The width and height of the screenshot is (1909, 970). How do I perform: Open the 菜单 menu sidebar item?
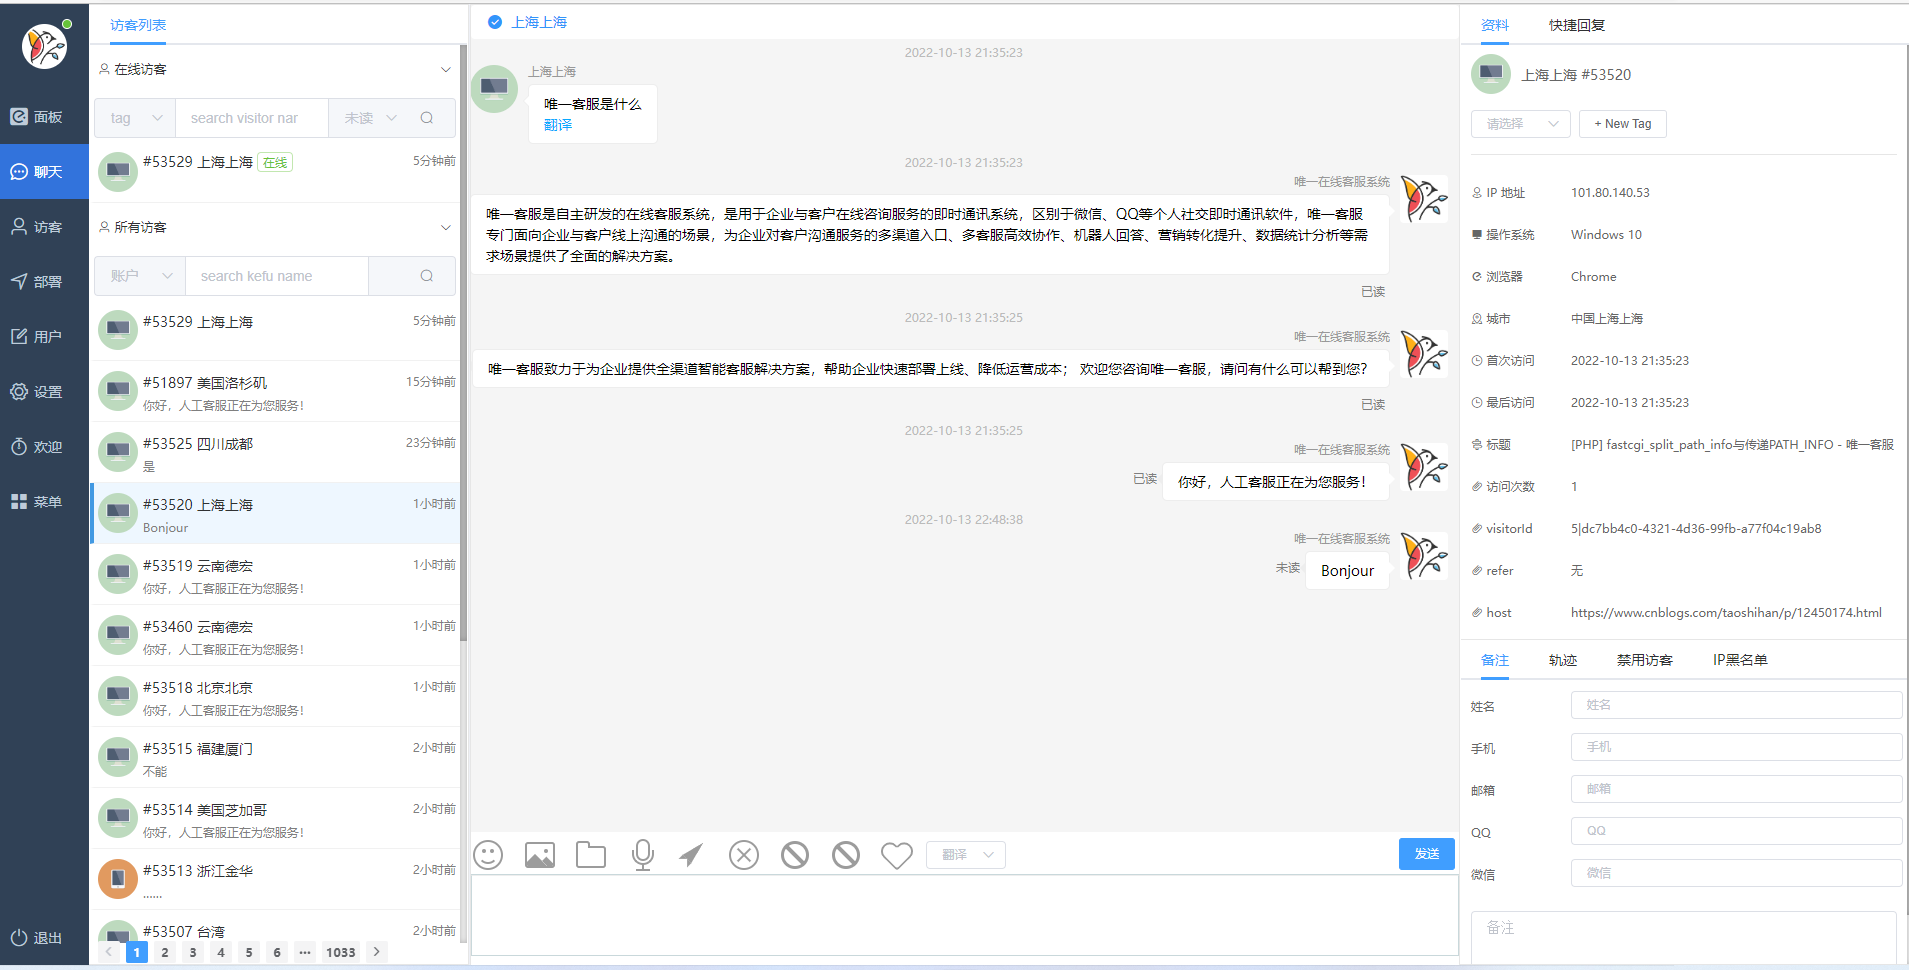(44, 502)
